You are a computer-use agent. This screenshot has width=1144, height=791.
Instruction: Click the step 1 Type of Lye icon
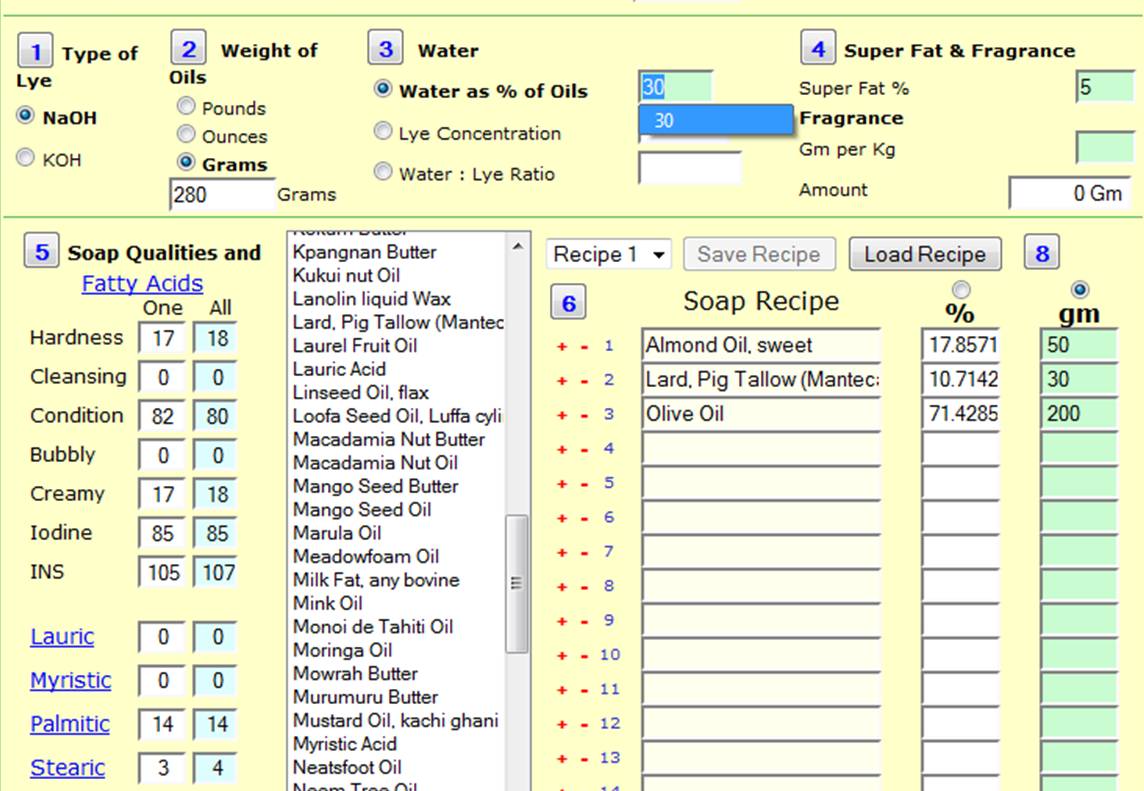[x=35, y=51]
